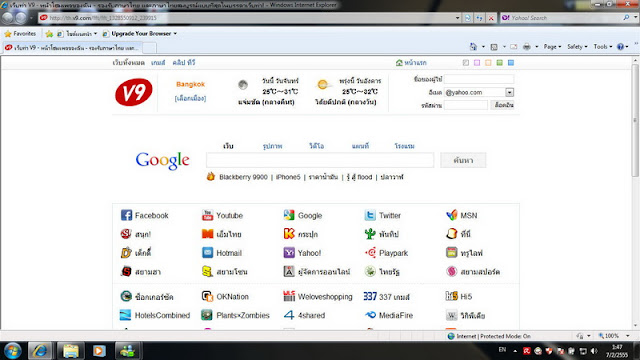Select the orange theme color swatch

488,62
